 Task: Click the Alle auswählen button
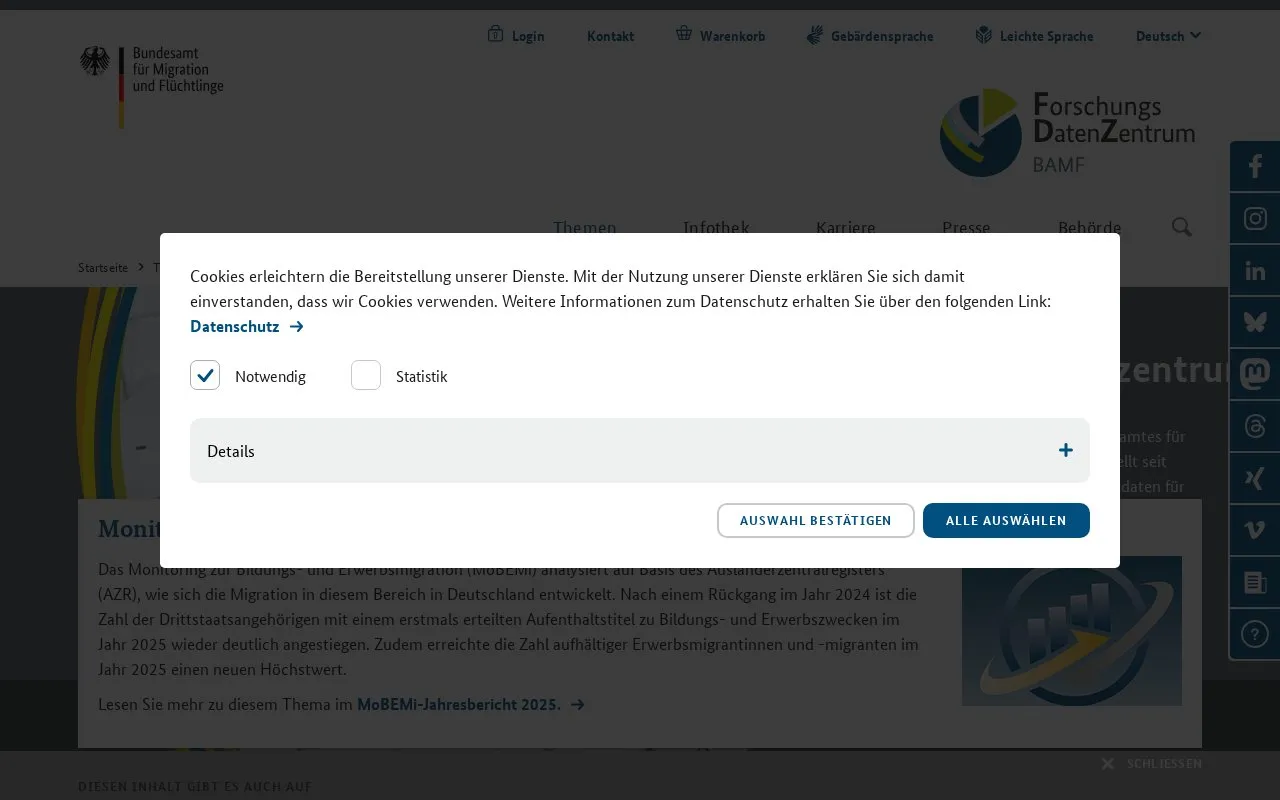(x=1006, y=520)
